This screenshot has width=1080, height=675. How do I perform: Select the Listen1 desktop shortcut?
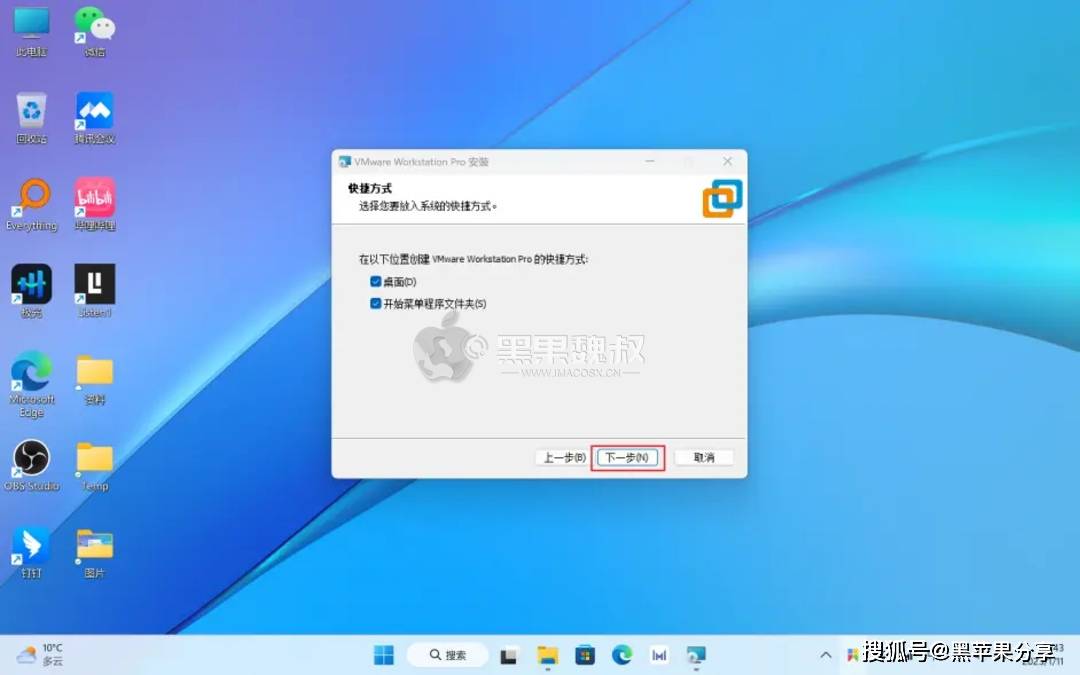[95, 292]
